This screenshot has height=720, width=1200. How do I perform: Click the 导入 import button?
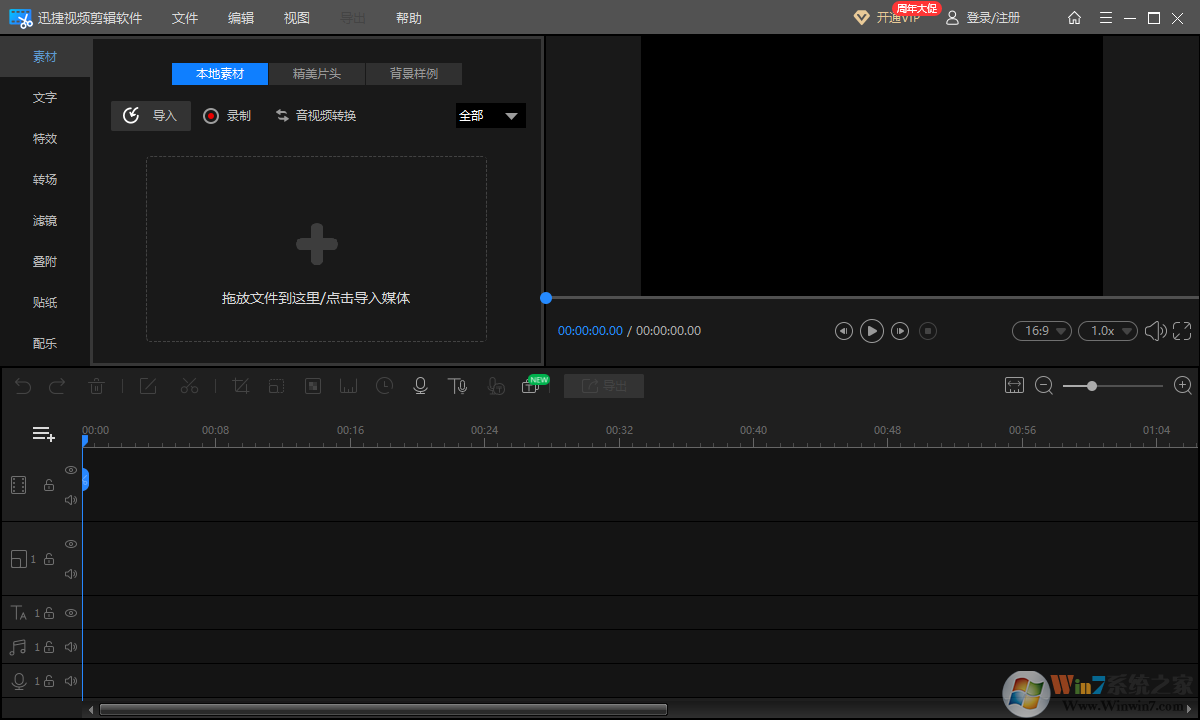(151, 116)
